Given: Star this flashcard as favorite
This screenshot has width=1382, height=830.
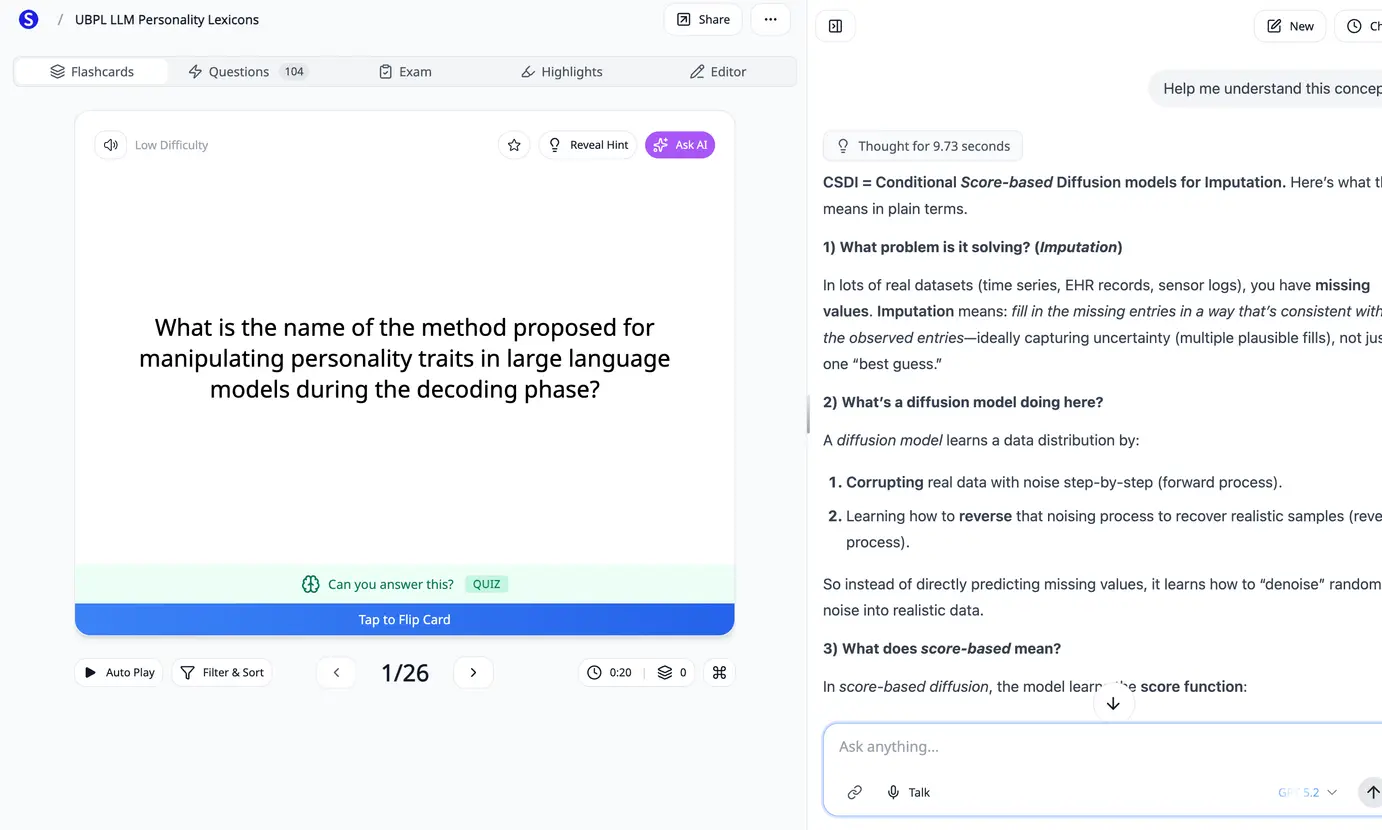Looking at the screenshot, I should coord(514,145).
